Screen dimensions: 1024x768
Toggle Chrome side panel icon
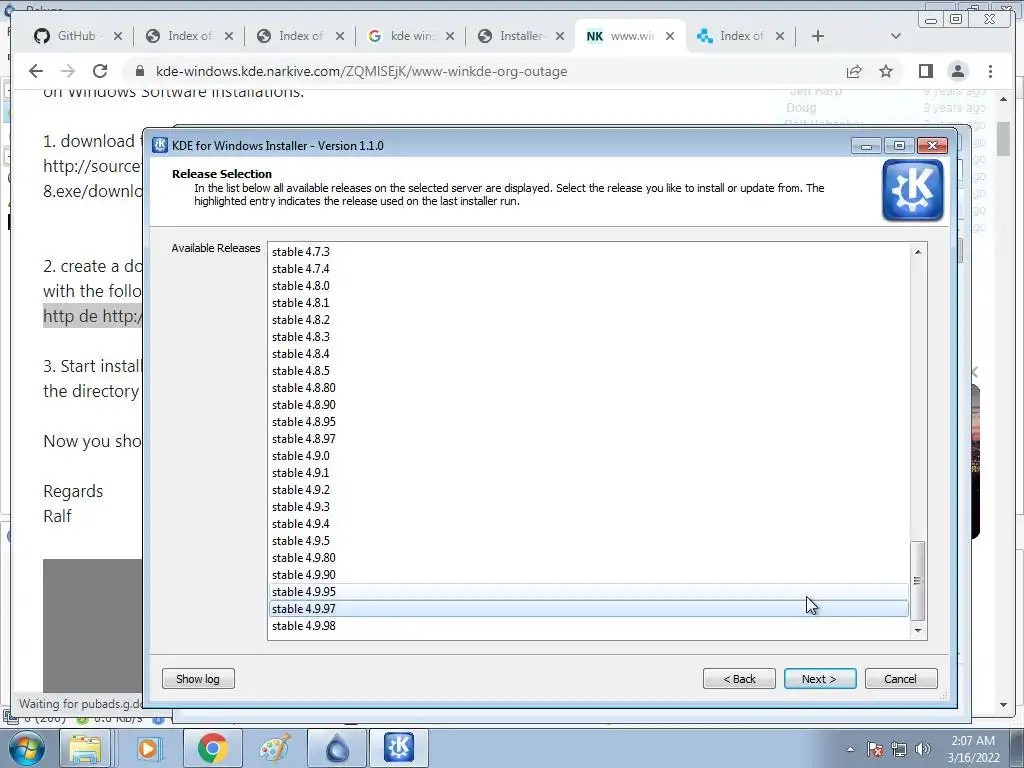925,71
